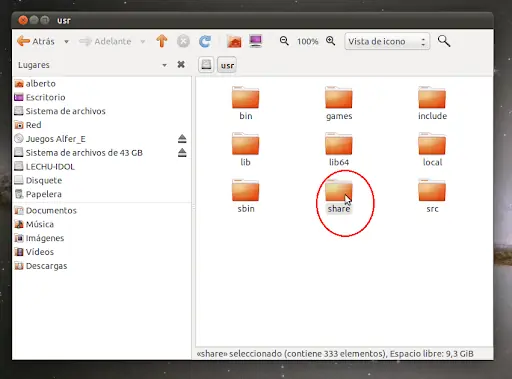The image size is (512, 379).
Task: Click the Adelante forward button
Action: click(106, 42)
